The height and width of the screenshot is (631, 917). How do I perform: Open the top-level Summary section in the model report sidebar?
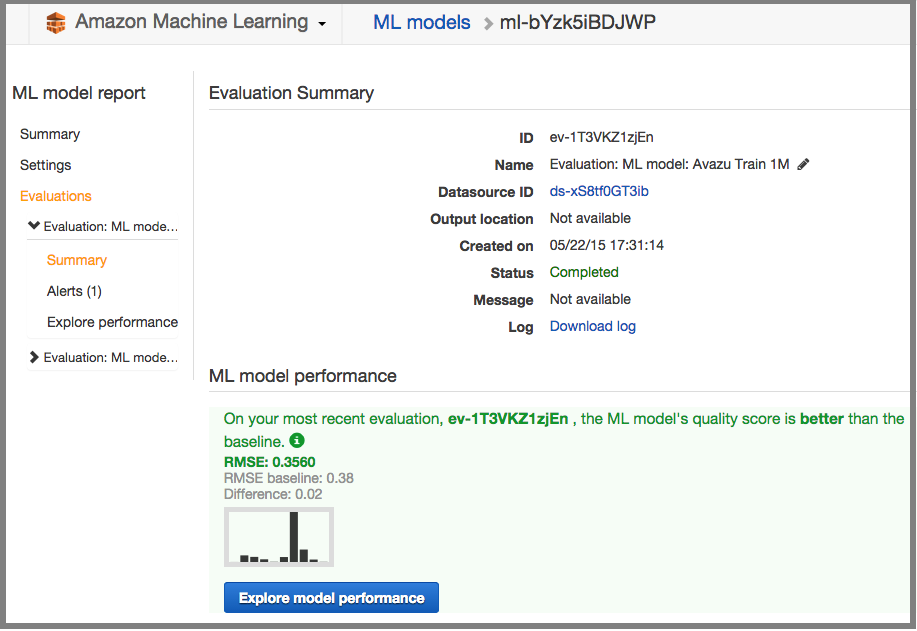(50, 134)
